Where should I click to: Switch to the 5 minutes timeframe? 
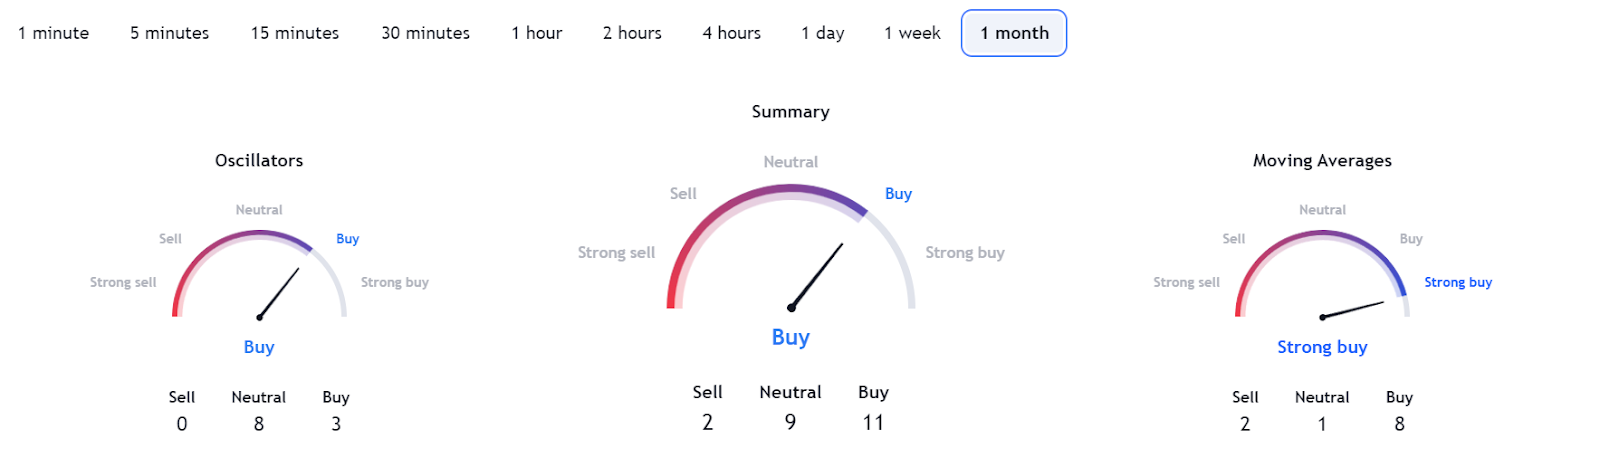(170, 33)
